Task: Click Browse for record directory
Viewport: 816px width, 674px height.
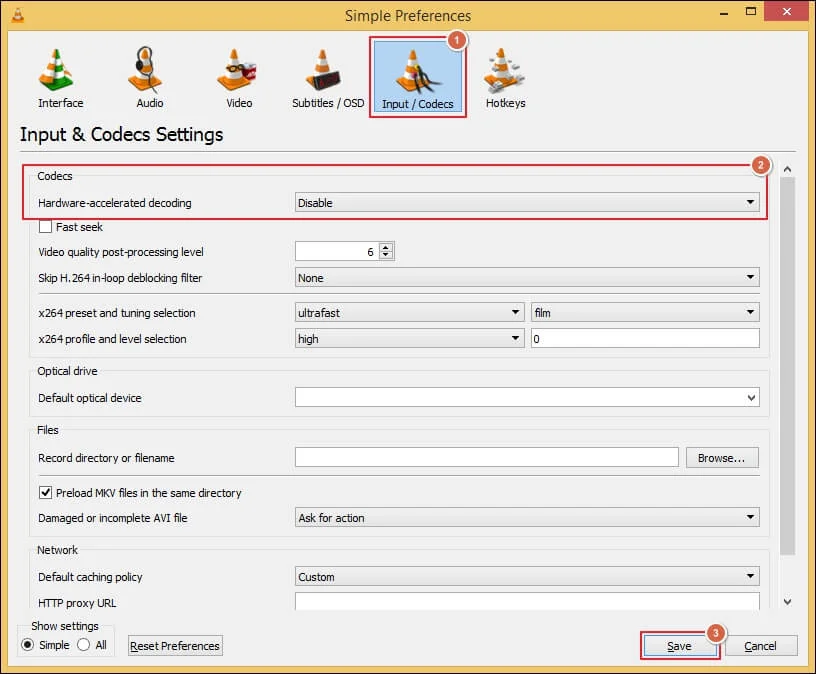Action: 721,458
